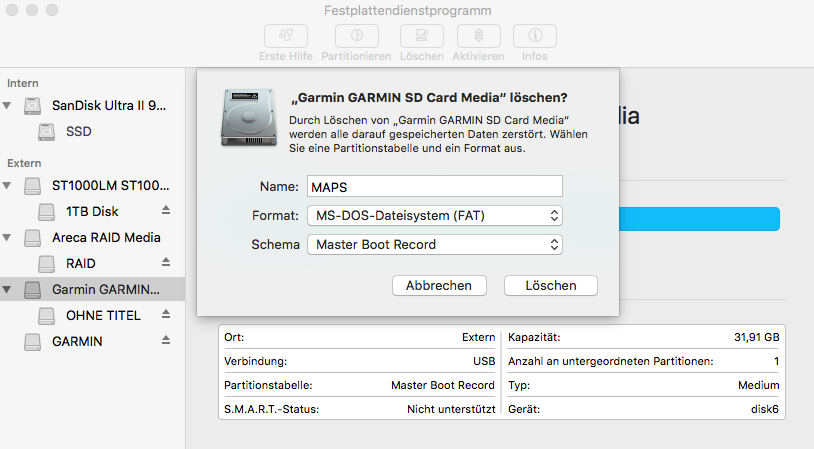Click the Erste Hilfe toolbar icon
The width and height of the screenshot is (814, 449).
[x=286, y=36]
